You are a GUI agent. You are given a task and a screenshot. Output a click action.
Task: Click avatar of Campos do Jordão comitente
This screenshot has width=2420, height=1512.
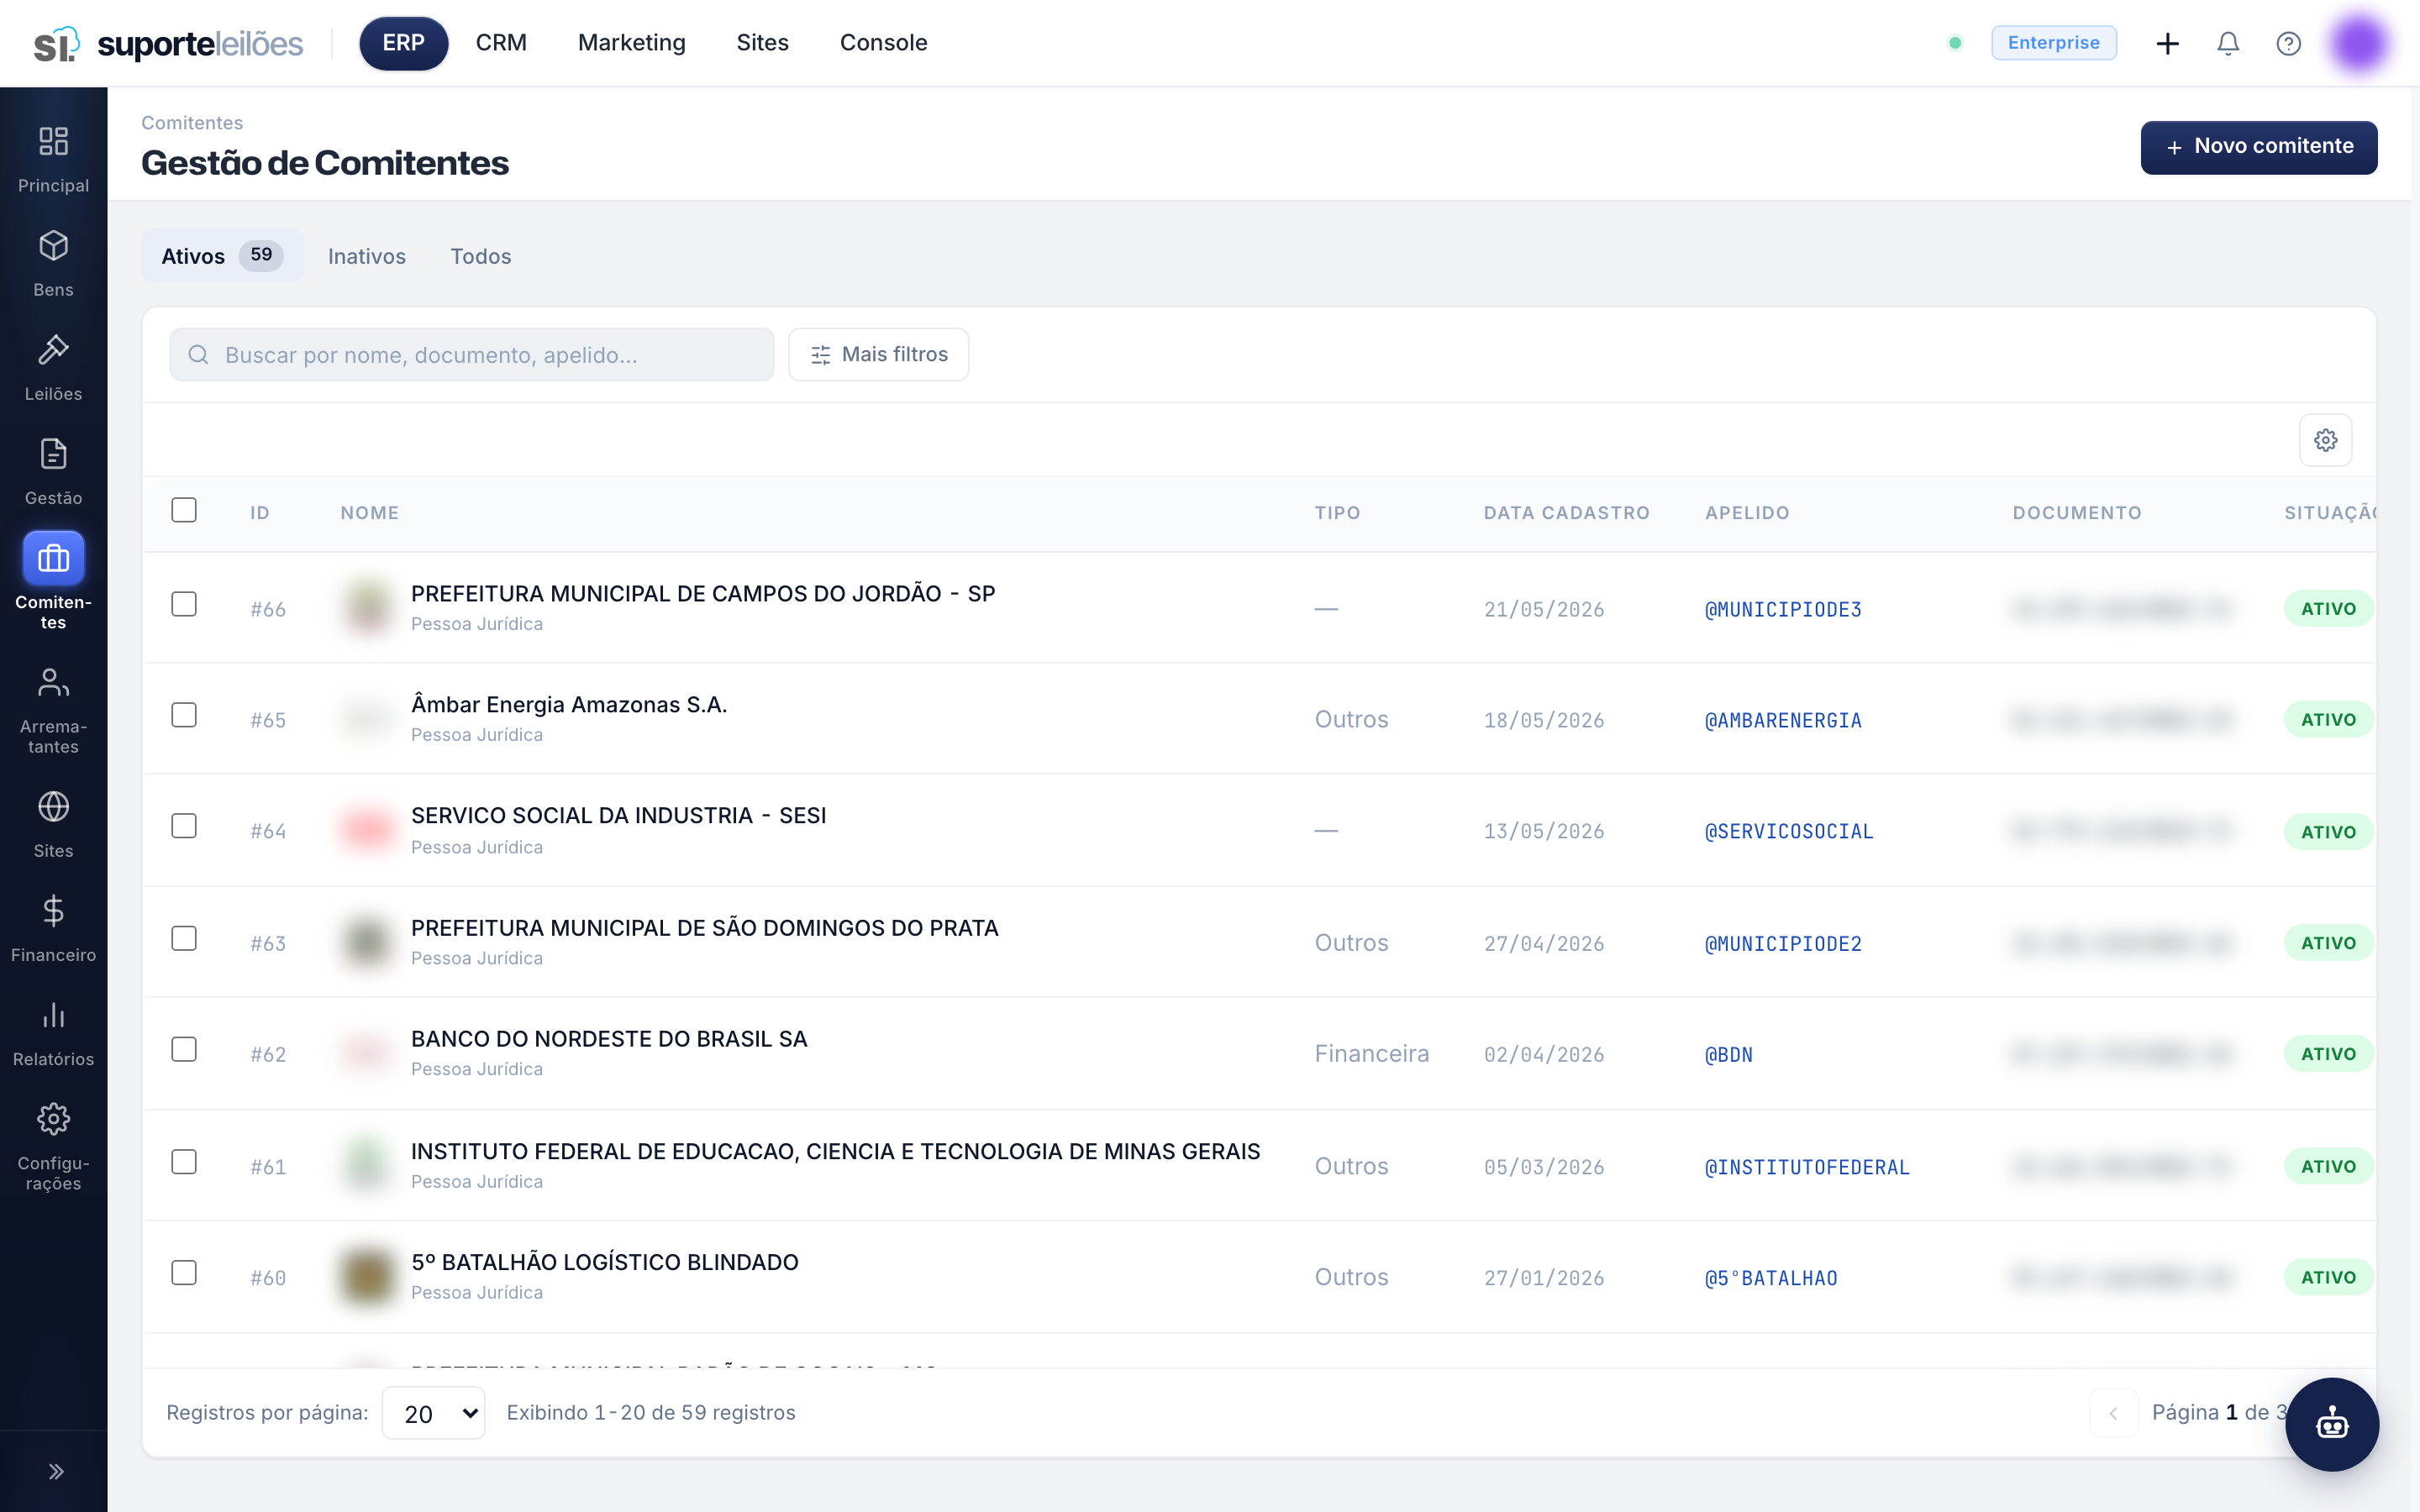367,607
